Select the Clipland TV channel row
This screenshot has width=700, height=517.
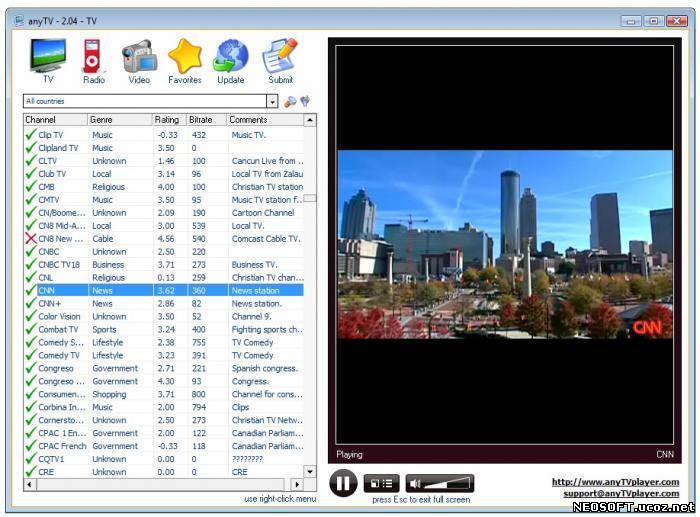[164, 148]
